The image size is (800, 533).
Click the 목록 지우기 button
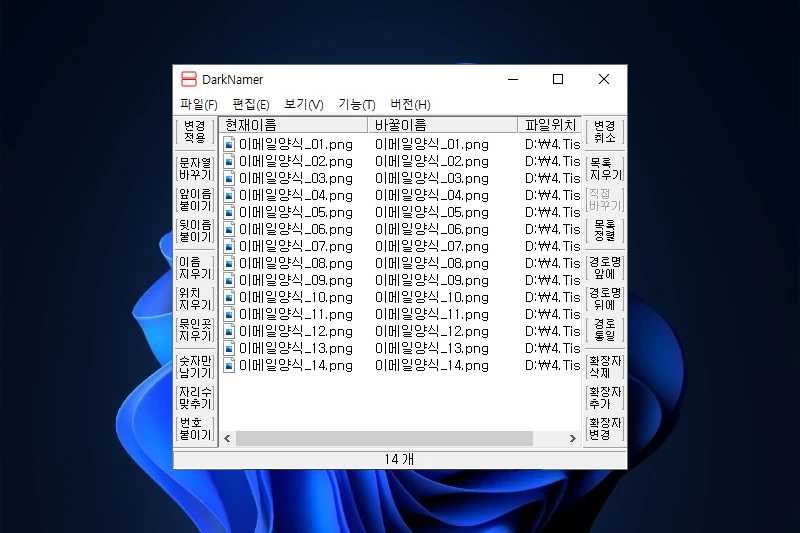coord(605,168)
